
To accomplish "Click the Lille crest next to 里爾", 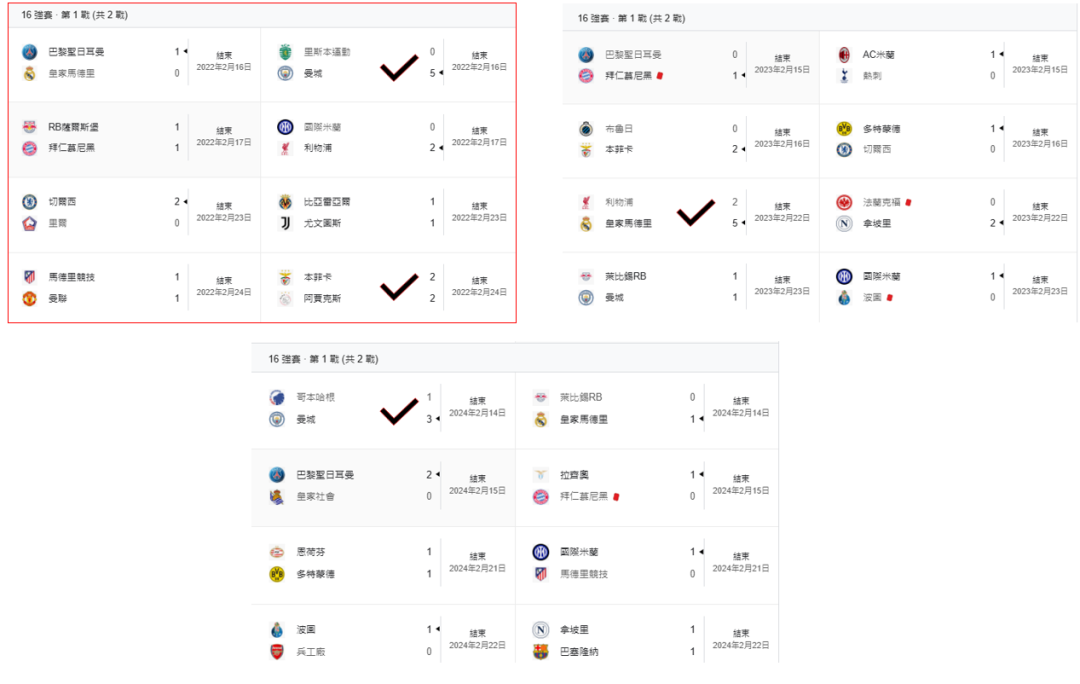I will (x=29, y=223).
